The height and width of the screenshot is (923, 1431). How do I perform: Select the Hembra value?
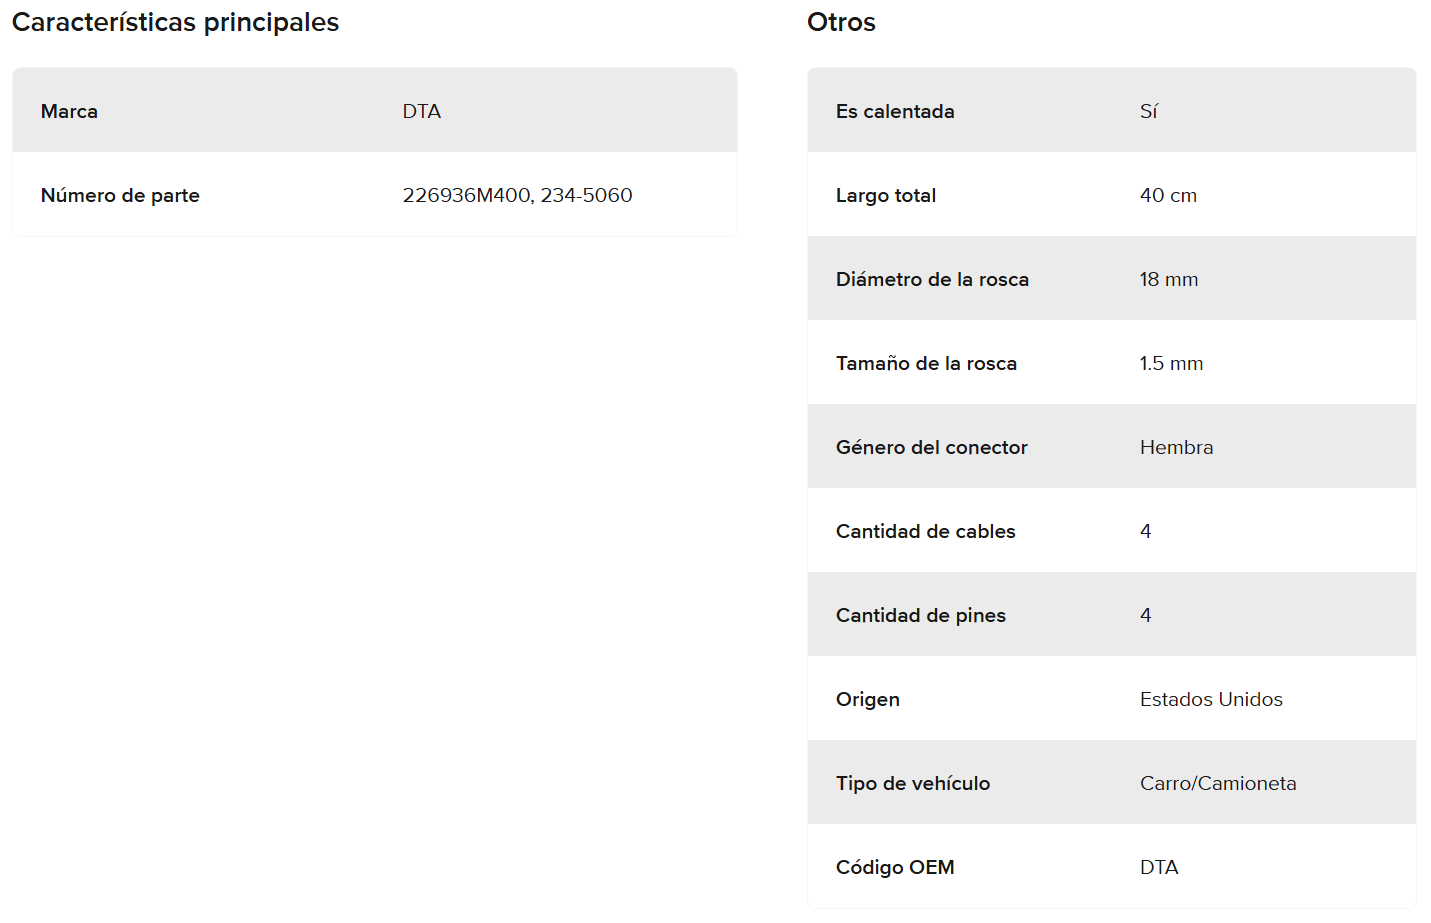(x=1176, y=447)
